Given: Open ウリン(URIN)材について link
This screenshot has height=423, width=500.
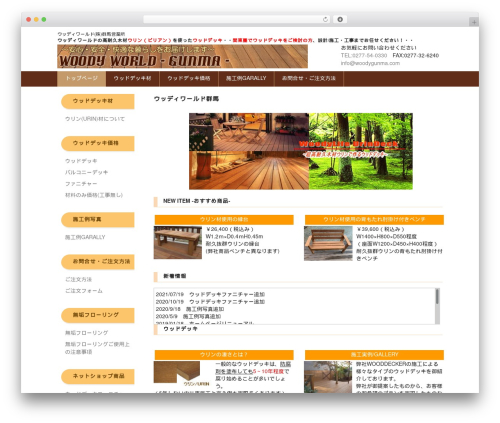Looking at the screenshot, I should pos(95,119).
